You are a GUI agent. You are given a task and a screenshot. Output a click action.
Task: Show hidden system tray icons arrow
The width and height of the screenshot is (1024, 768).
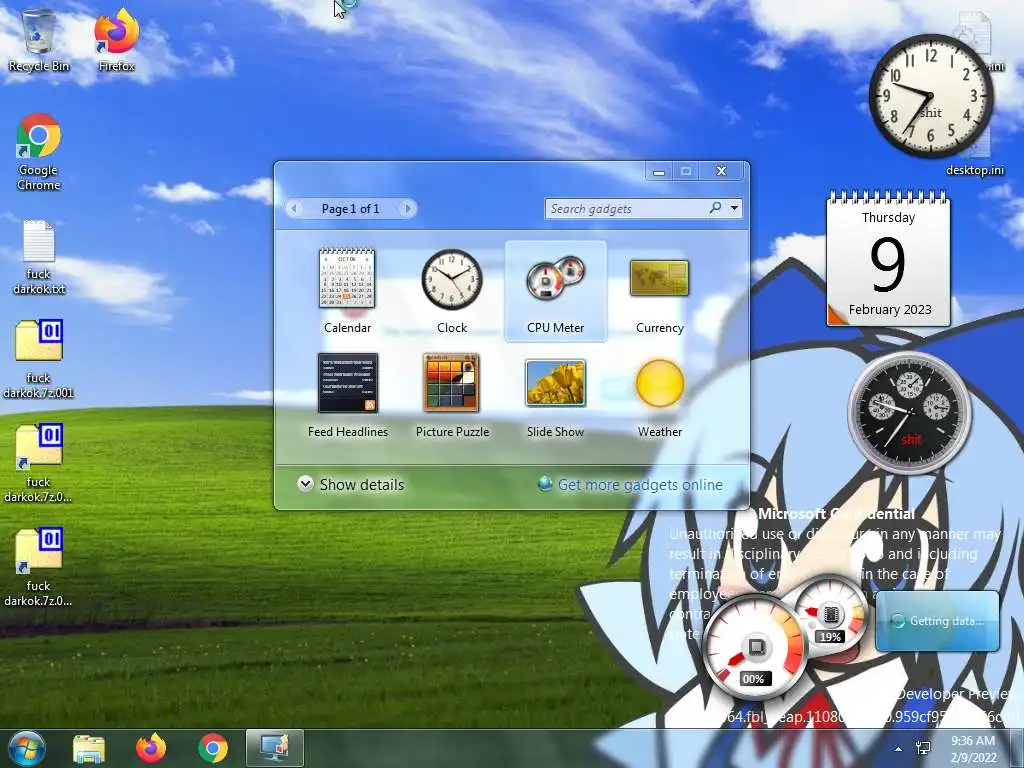click(x=899, y=749)
